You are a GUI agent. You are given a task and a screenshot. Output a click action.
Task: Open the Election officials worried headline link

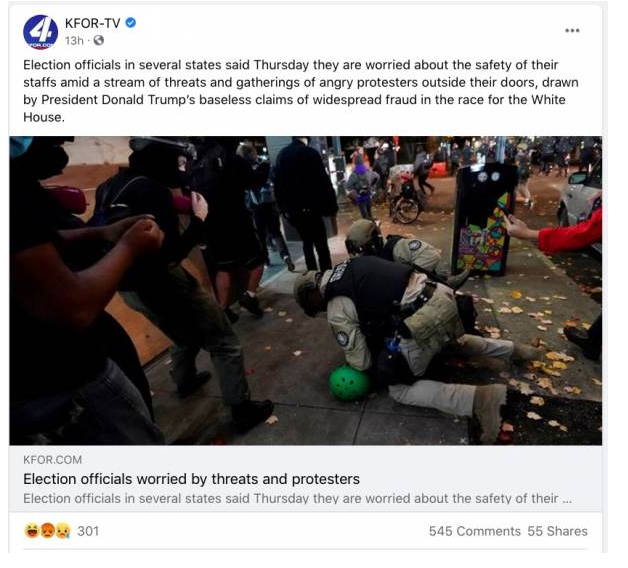coord(191,479)
